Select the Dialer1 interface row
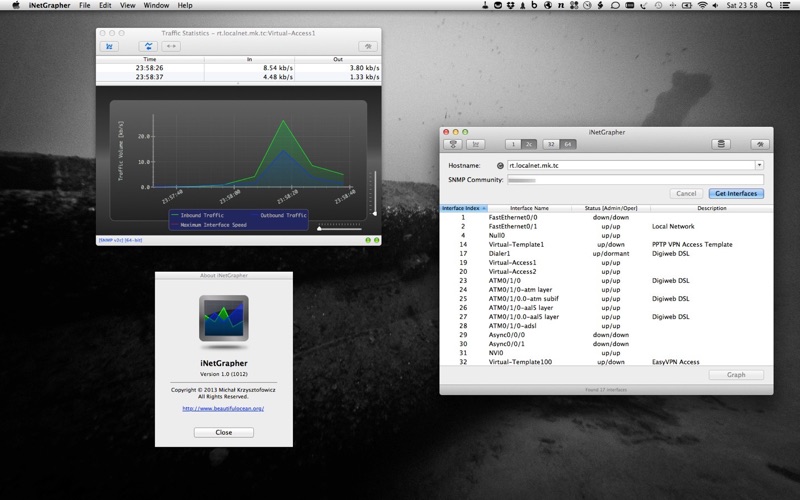Screen dimensions: 800x500 click(606, 253)
